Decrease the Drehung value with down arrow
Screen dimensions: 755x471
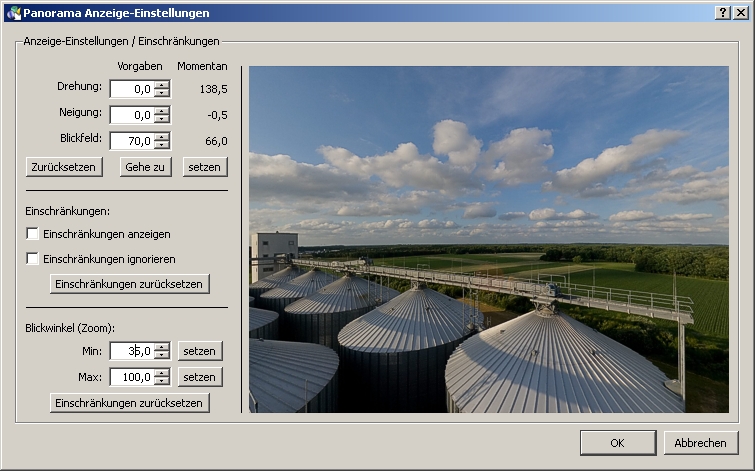(x=162, y=94)
